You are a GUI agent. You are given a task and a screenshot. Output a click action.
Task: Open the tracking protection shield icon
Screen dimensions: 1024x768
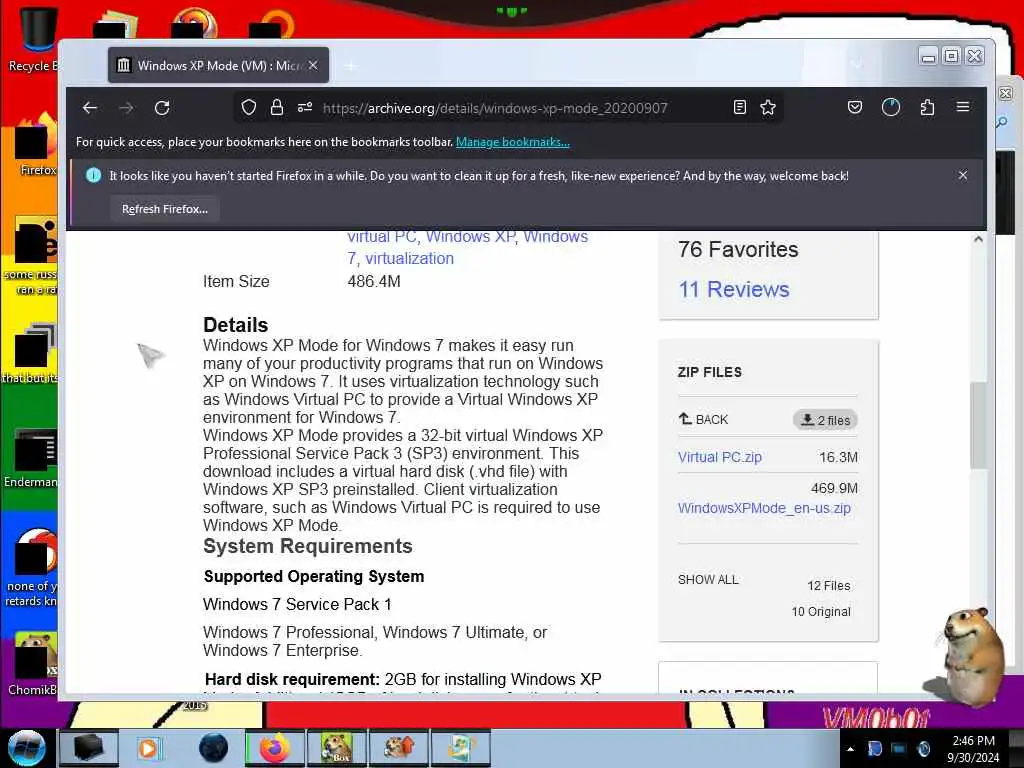tap(249, 108)
